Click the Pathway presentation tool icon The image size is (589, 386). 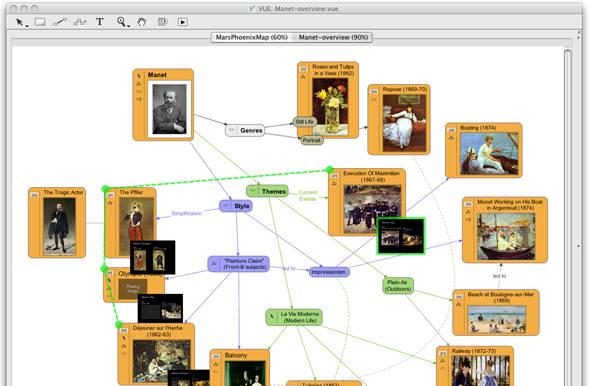pos(163,22)
